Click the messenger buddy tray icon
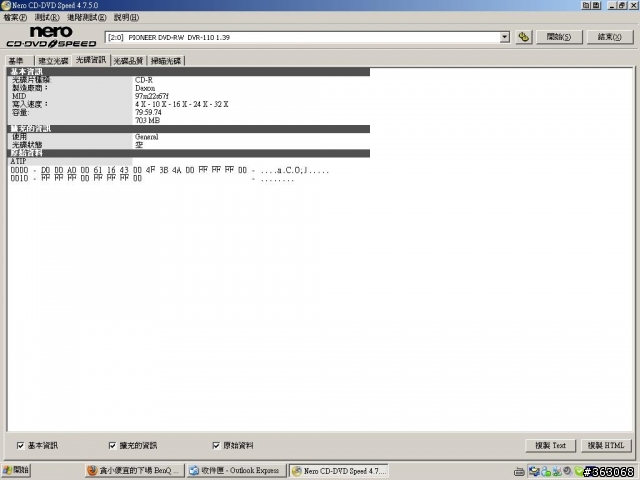 (x=546, y=471)
